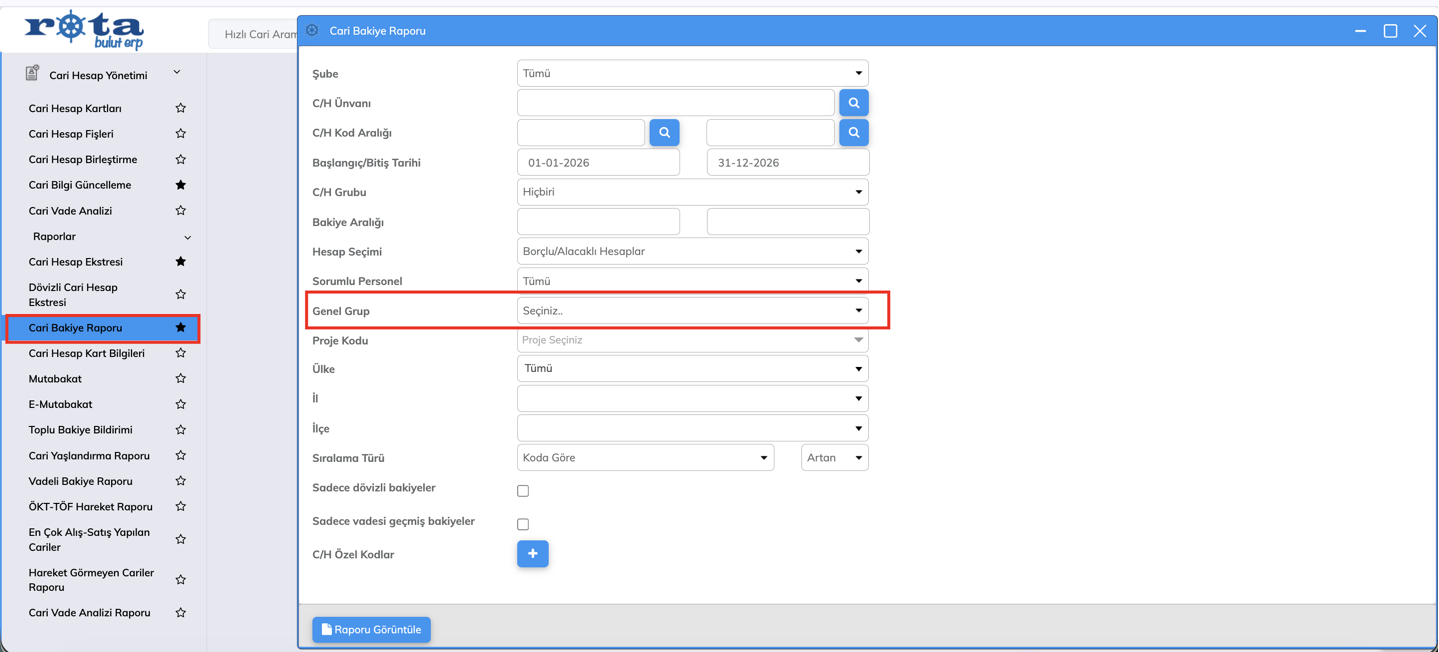Star the Cari Yaşlandırma Raporu item

coord(181,456)
